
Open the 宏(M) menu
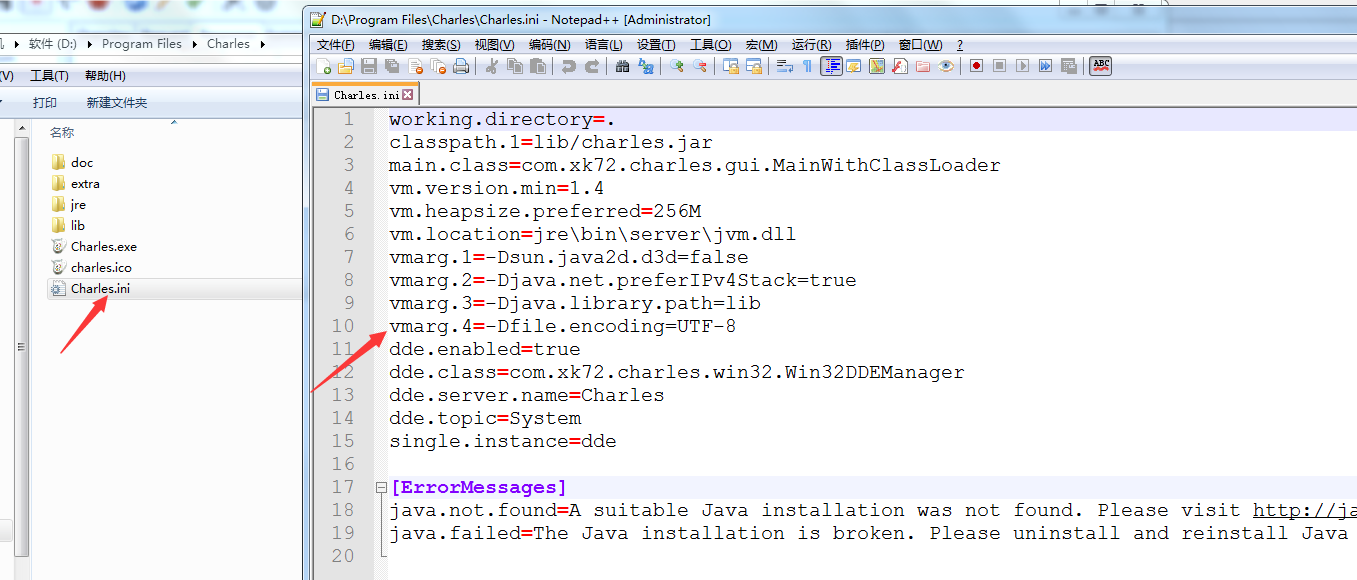coord(761,45)
